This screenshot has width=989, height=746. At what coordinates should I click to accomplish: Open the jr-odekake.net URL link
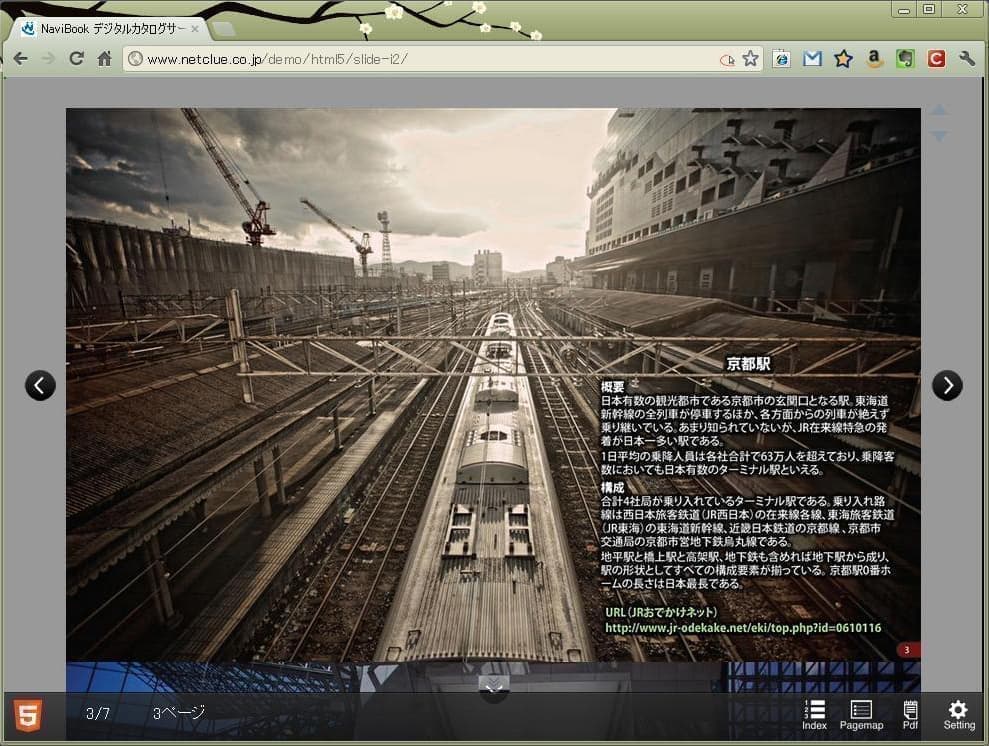(743, 628)
